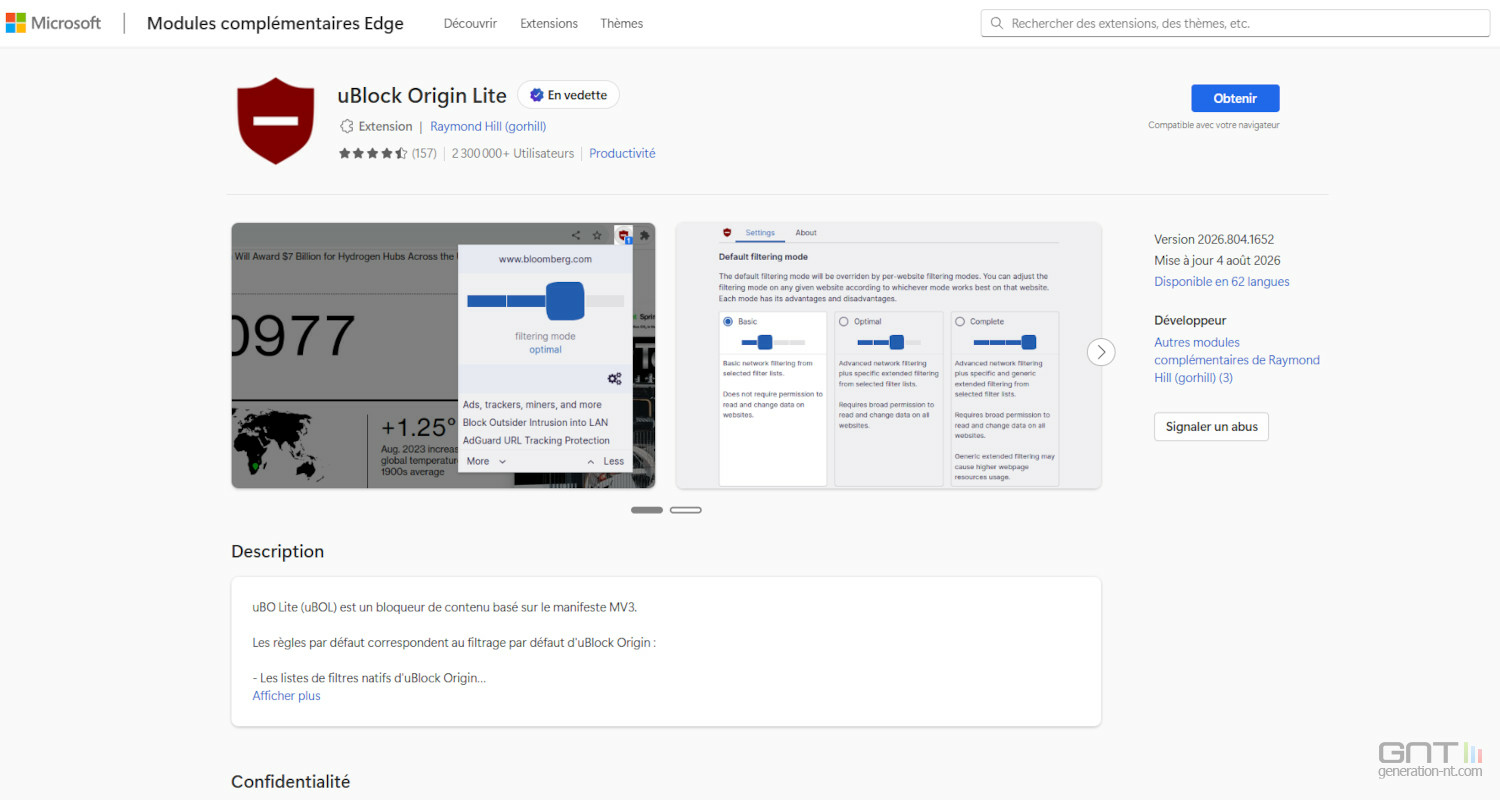Switch to the Thèmes section
1500x800 pixels.
(622, 23)
